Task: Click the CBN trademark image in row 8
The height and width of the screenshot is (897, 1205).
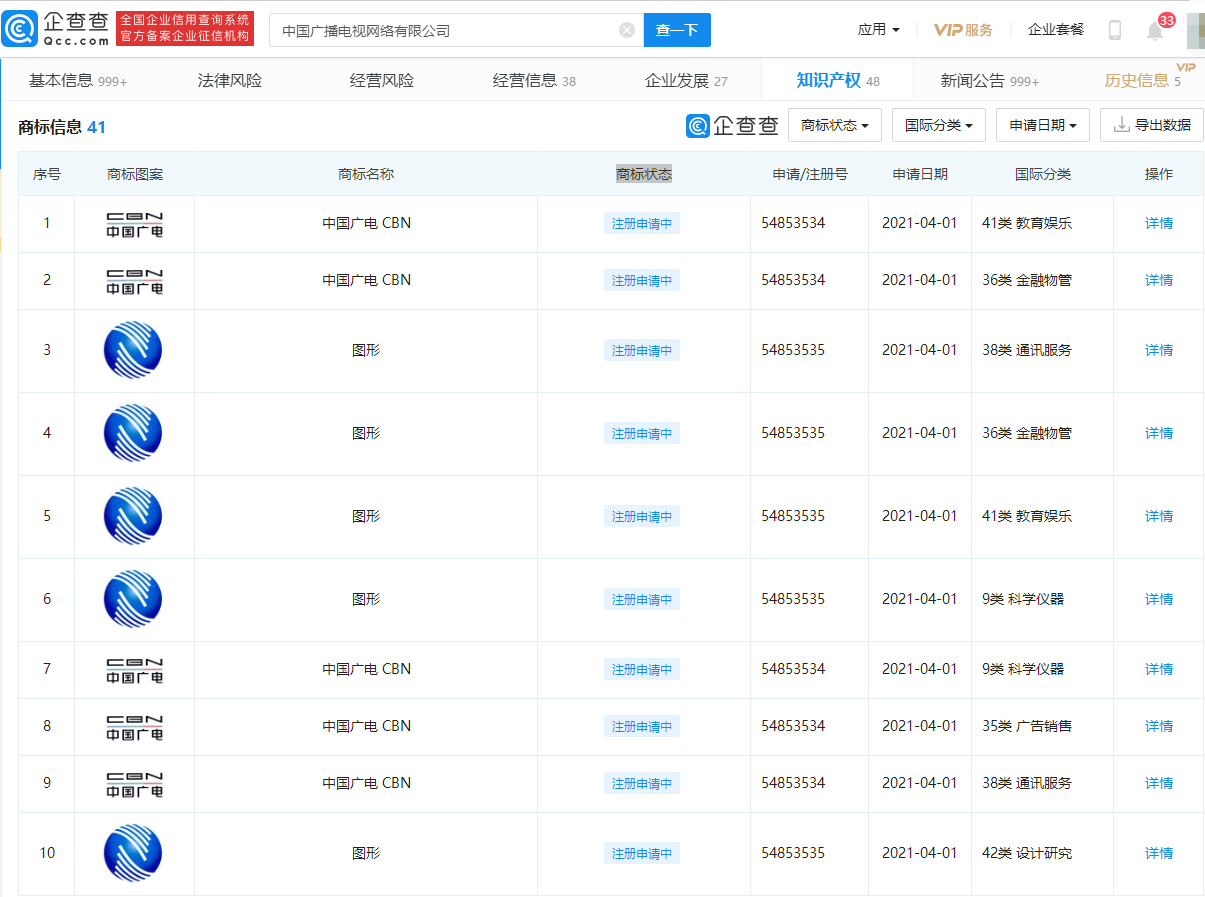Action: [134, 727]
